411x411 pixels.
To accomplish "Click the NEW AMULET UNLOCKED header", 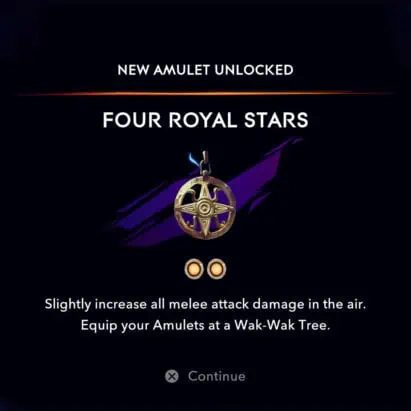I will pos(205,70).
